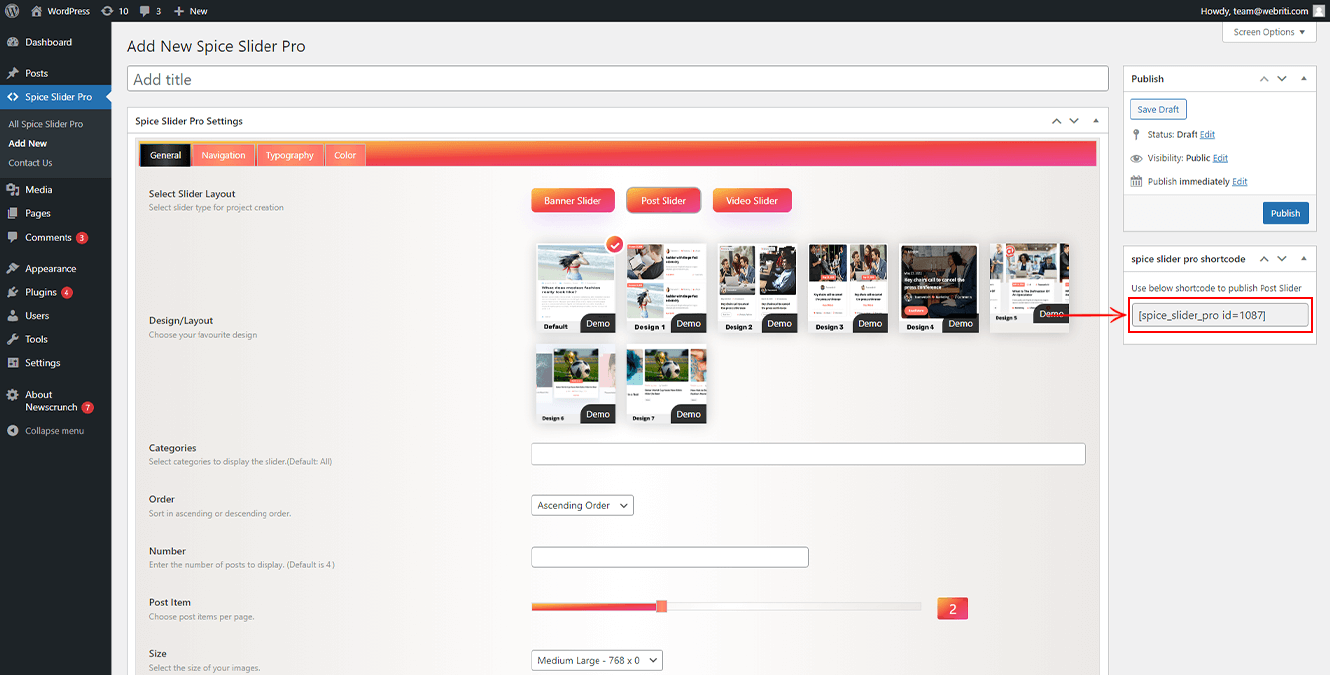Open Demo for Design 1
This screenshot has height=675, width=1330.
tap(688, 323)
